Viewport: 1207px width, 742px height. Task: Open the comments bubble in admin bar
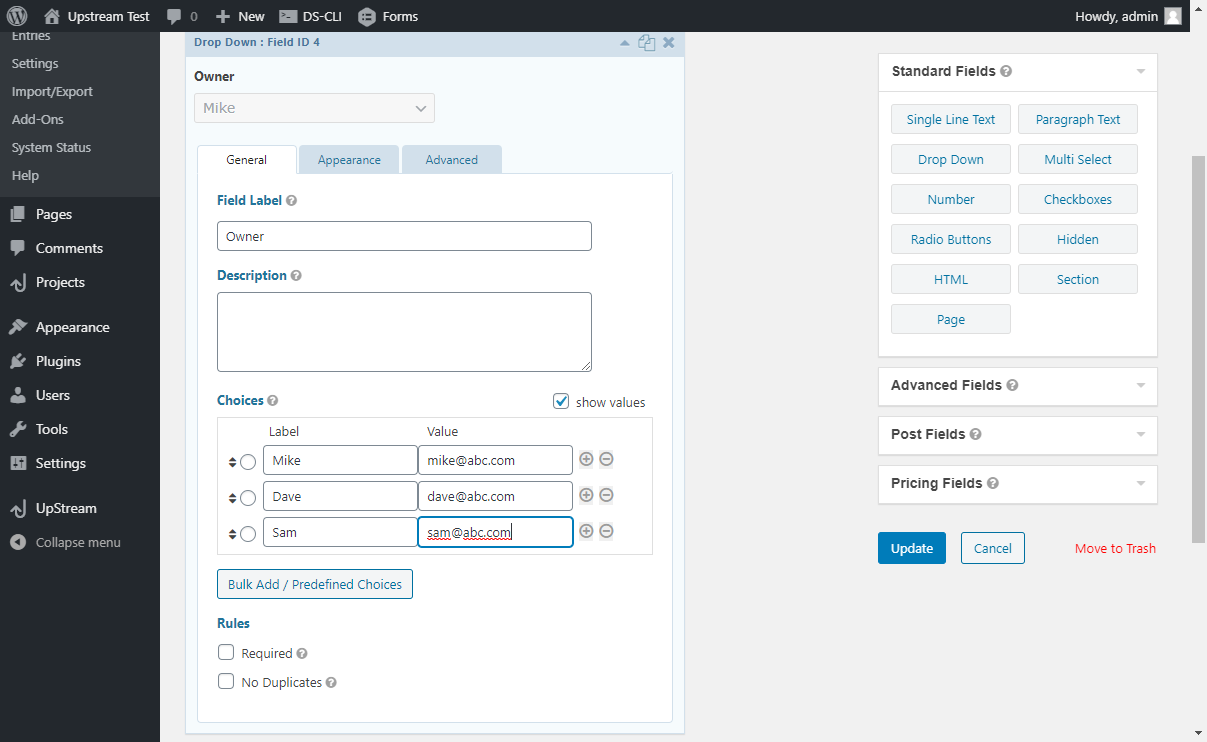181,16
